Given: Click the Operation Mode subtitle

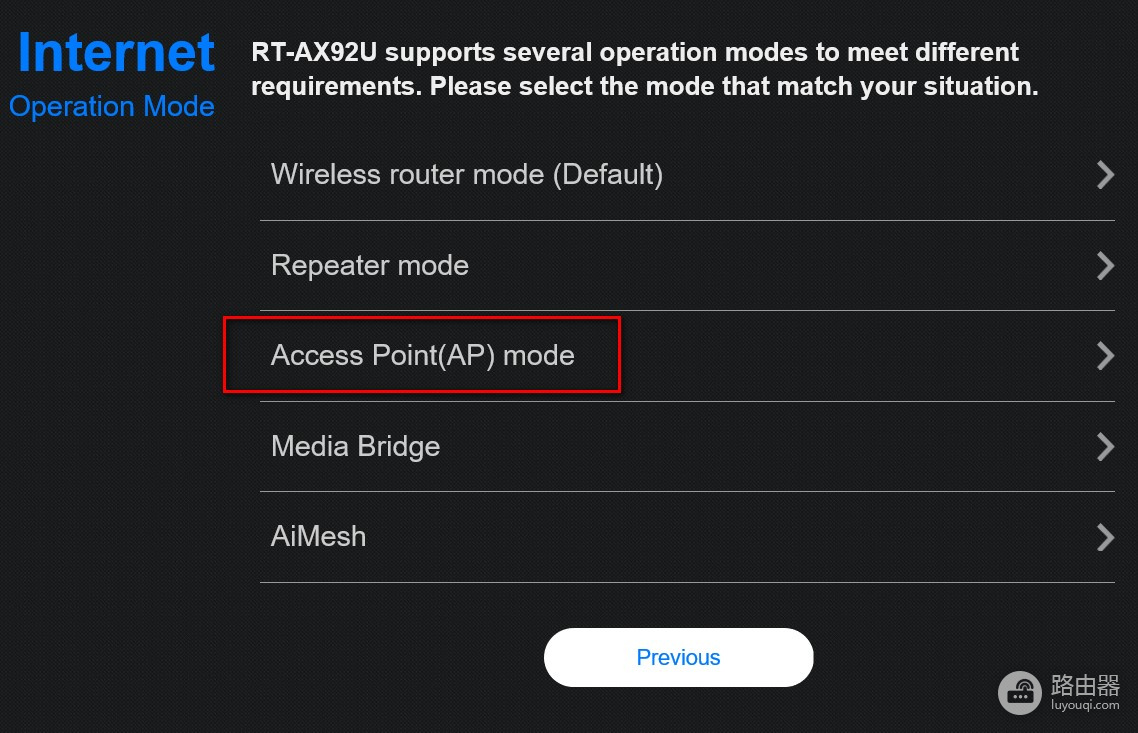Looking at the screenshot, I should click(112, 107).
